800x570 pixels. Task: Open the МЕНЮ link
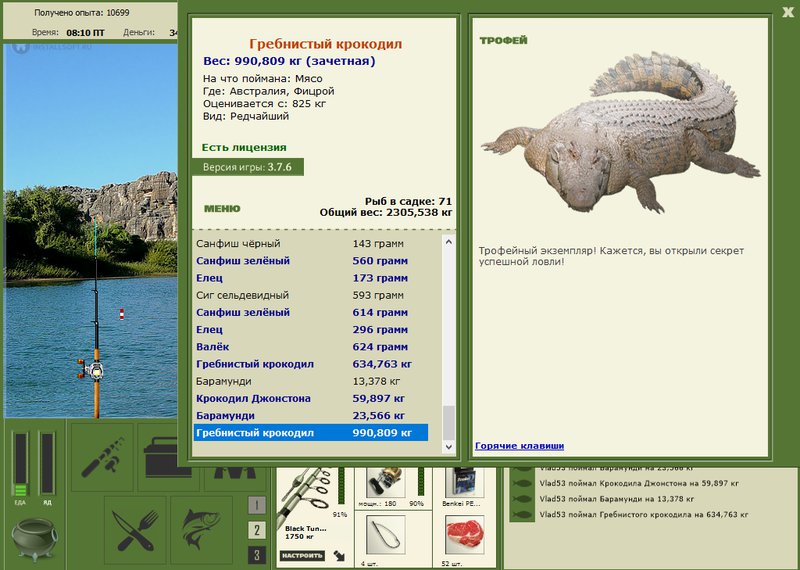point(222,208)
